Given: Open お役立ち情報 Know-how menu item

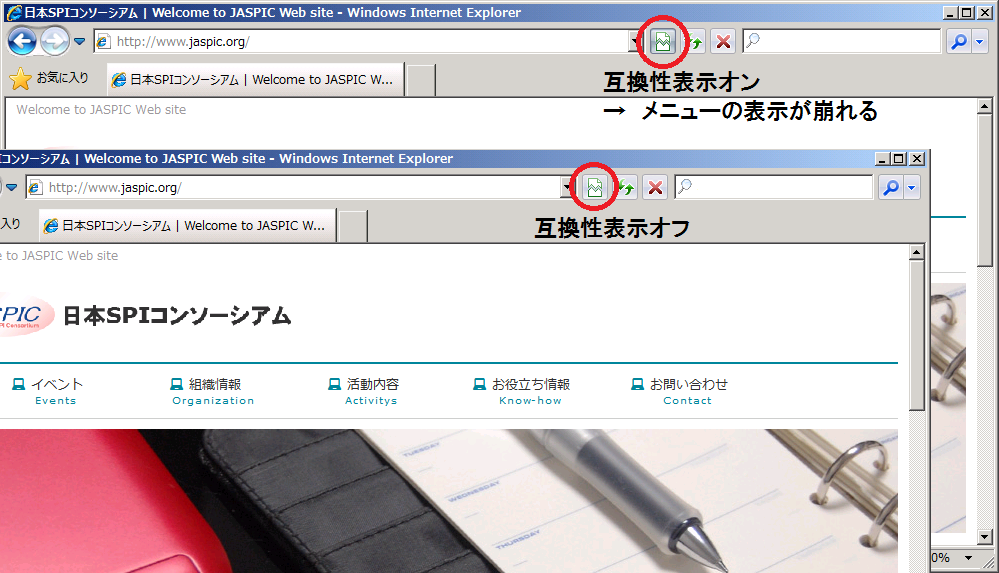Looking at the screenshot, I should click(522, 391).
